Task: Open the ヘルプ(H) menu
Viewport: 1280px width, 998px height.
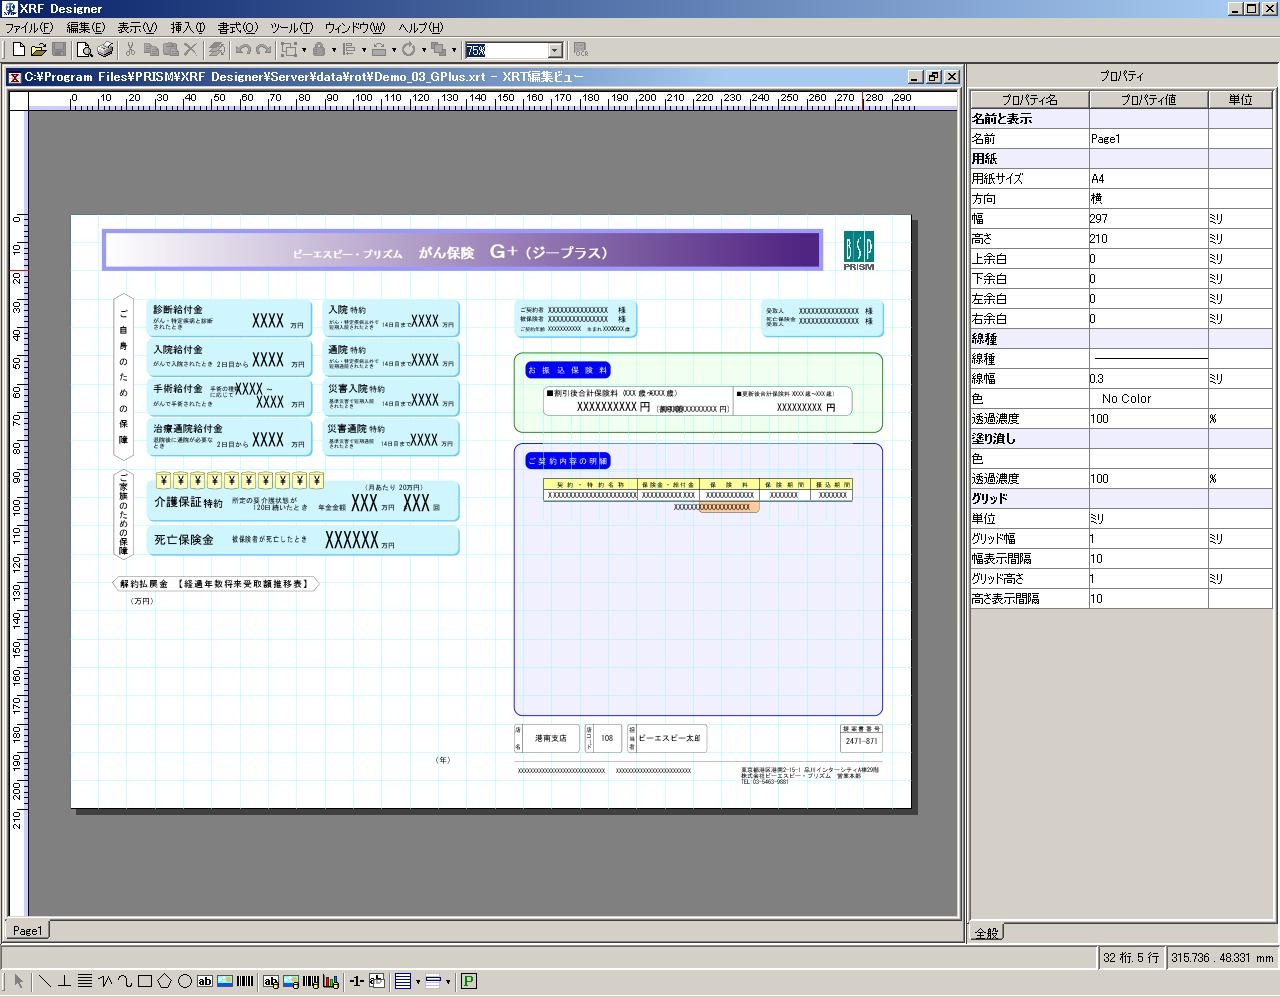Action: pyautogui.click(x=421, y=27)
